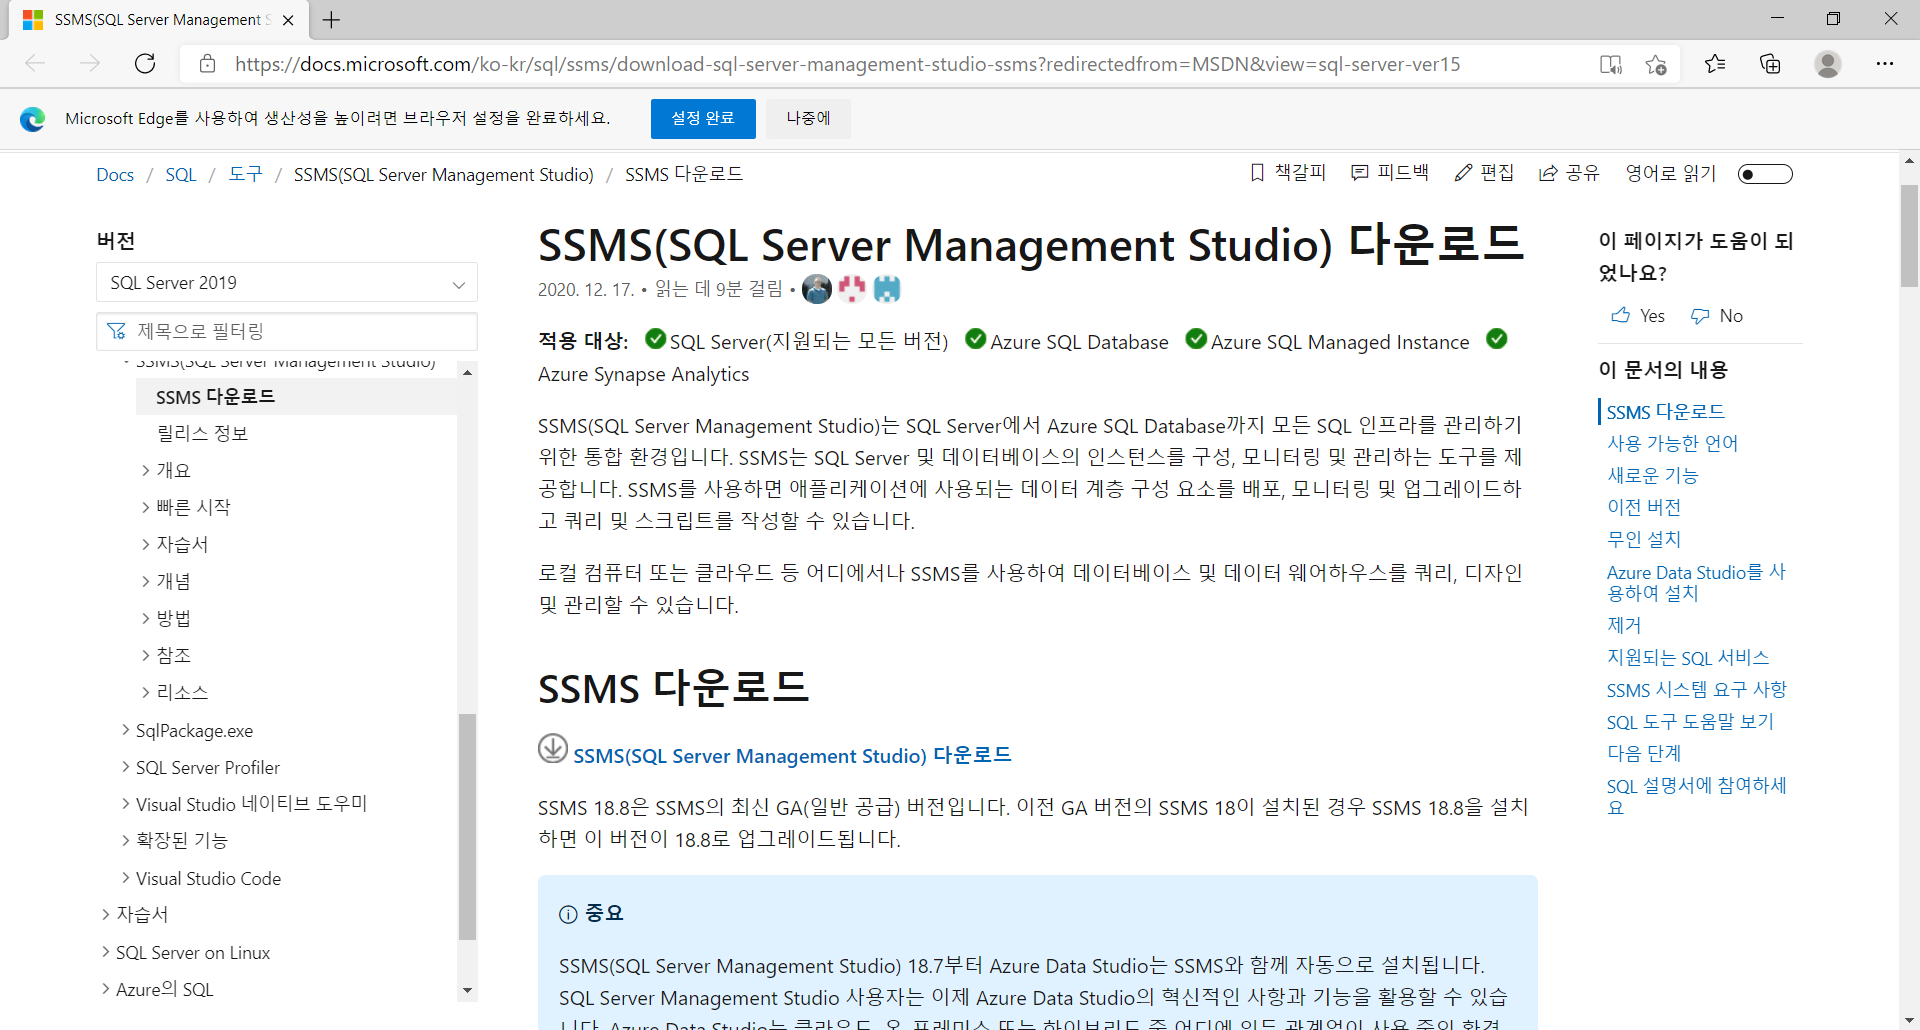1920x1030 pixels.
Task: Click the 도구 breadcrumb link
Action: (246, 174)
